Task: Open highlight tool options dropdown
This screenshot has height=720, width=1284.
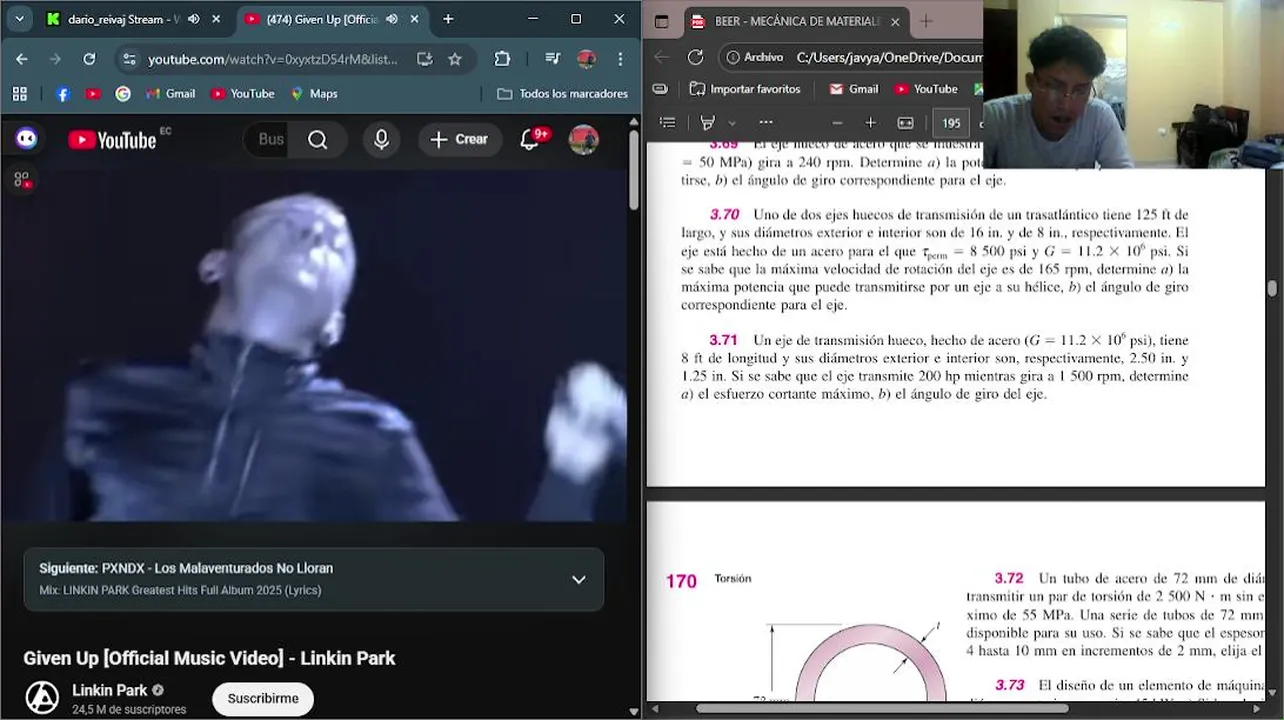Action: point(732,123)
